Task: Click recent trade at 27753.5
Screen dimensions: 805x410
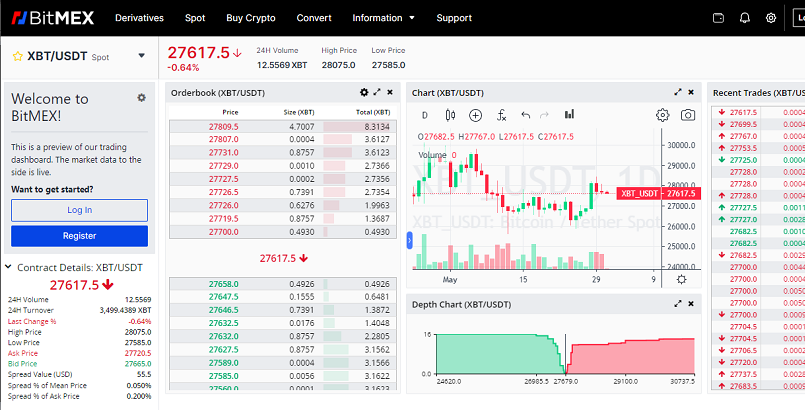Action: [x=743, y=148]
